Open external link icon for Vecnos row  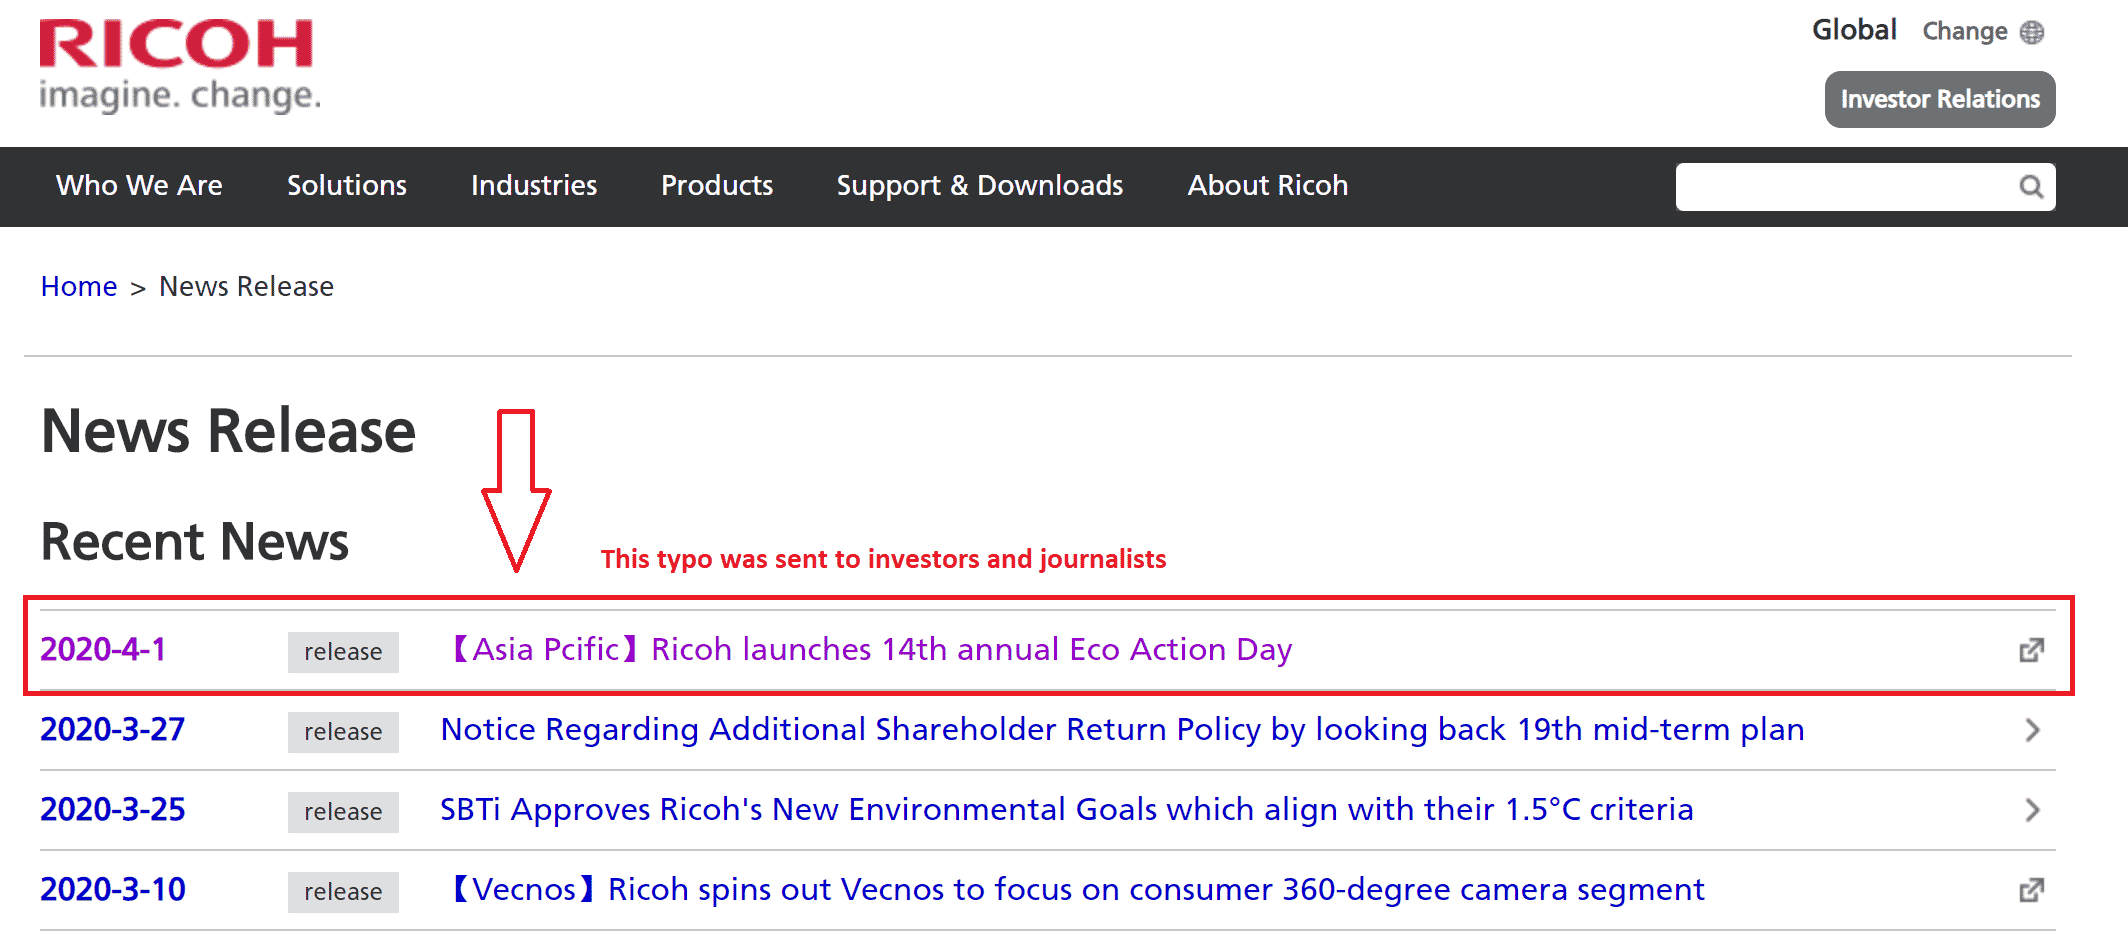tap(2031, 890)
